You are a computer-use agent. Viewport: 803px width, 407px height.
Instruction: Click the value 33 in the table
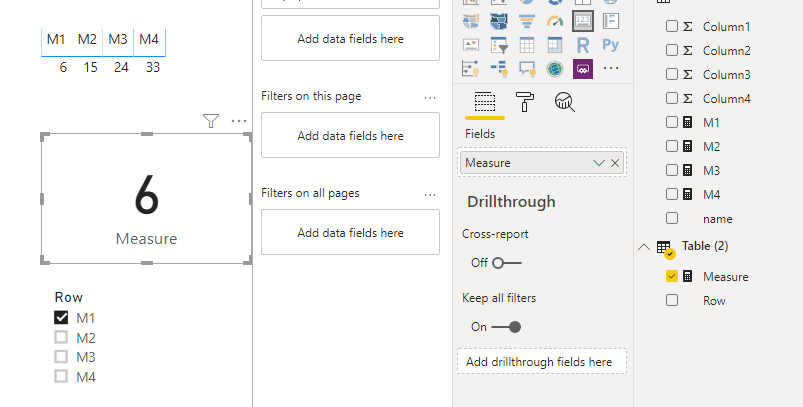pos(153,67)
